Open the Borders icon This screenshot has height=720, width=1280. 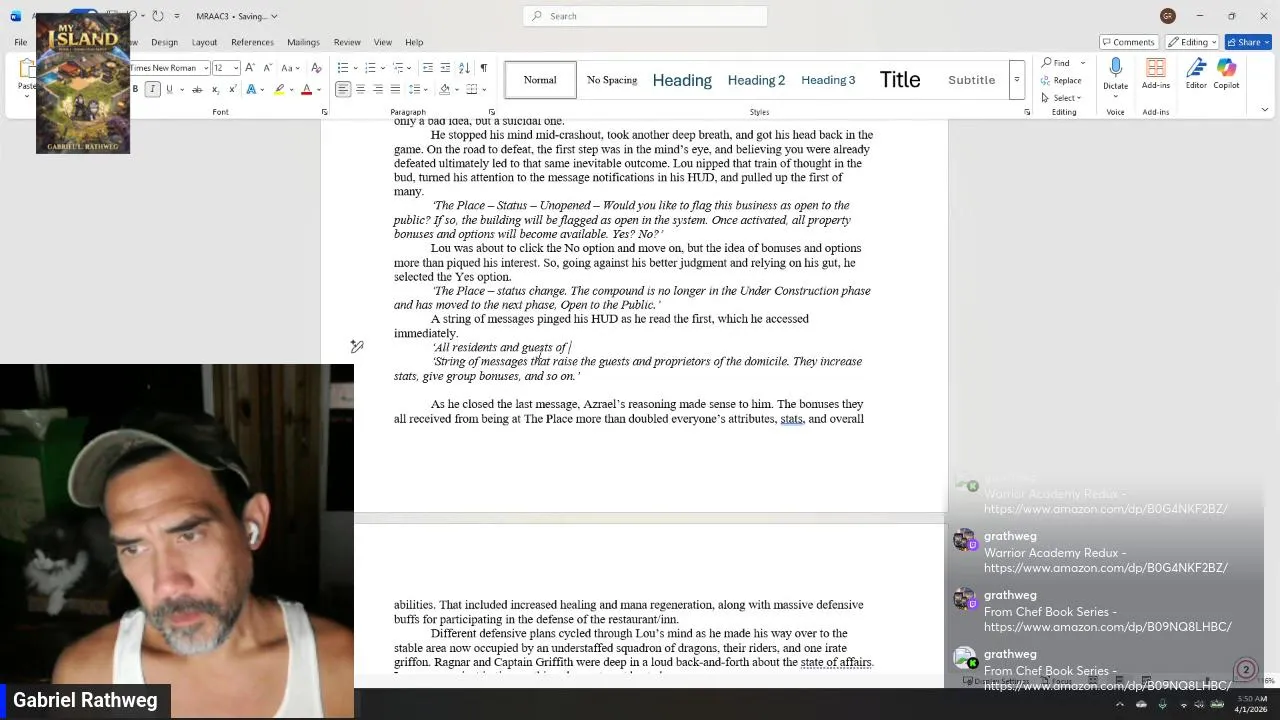point(472,89)
